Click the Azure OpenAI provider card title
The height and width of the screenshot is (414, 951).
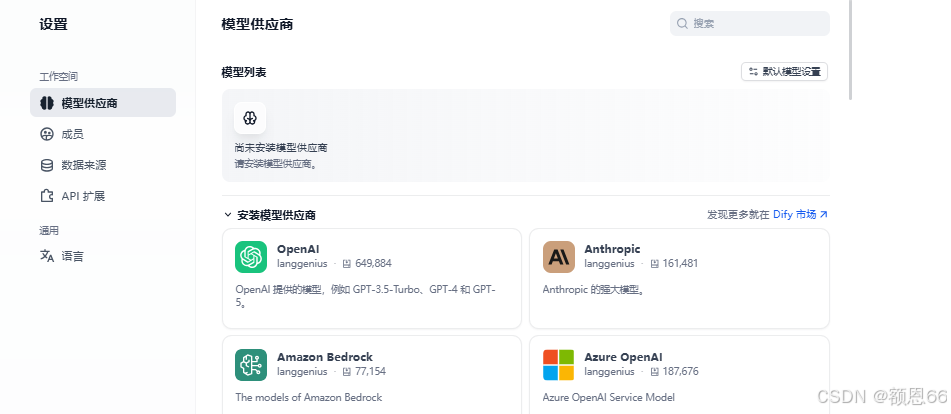pyautogui.click(x=623, y=357)
